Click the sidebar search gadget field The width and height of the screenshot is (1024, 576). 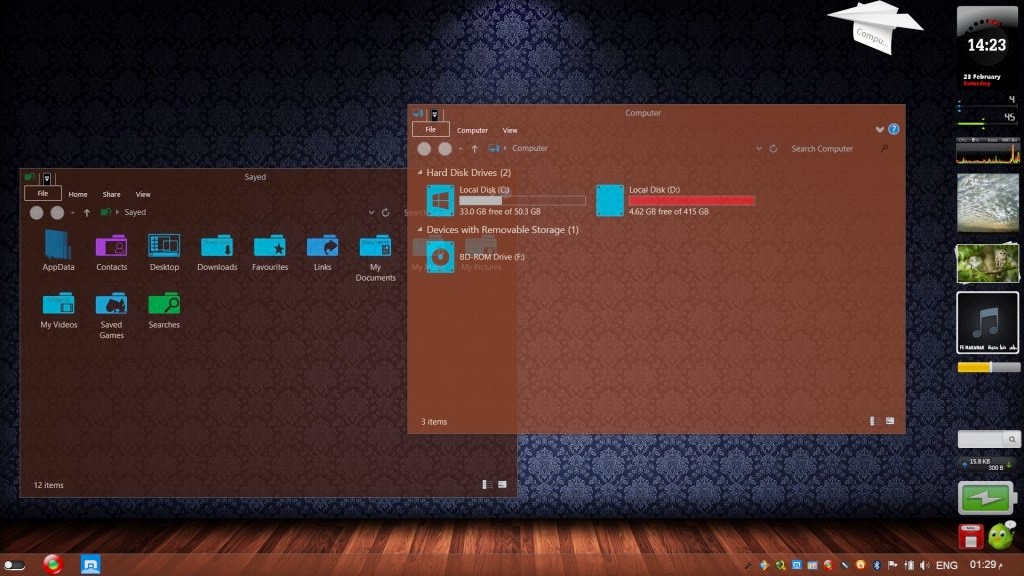click(981, 440)
